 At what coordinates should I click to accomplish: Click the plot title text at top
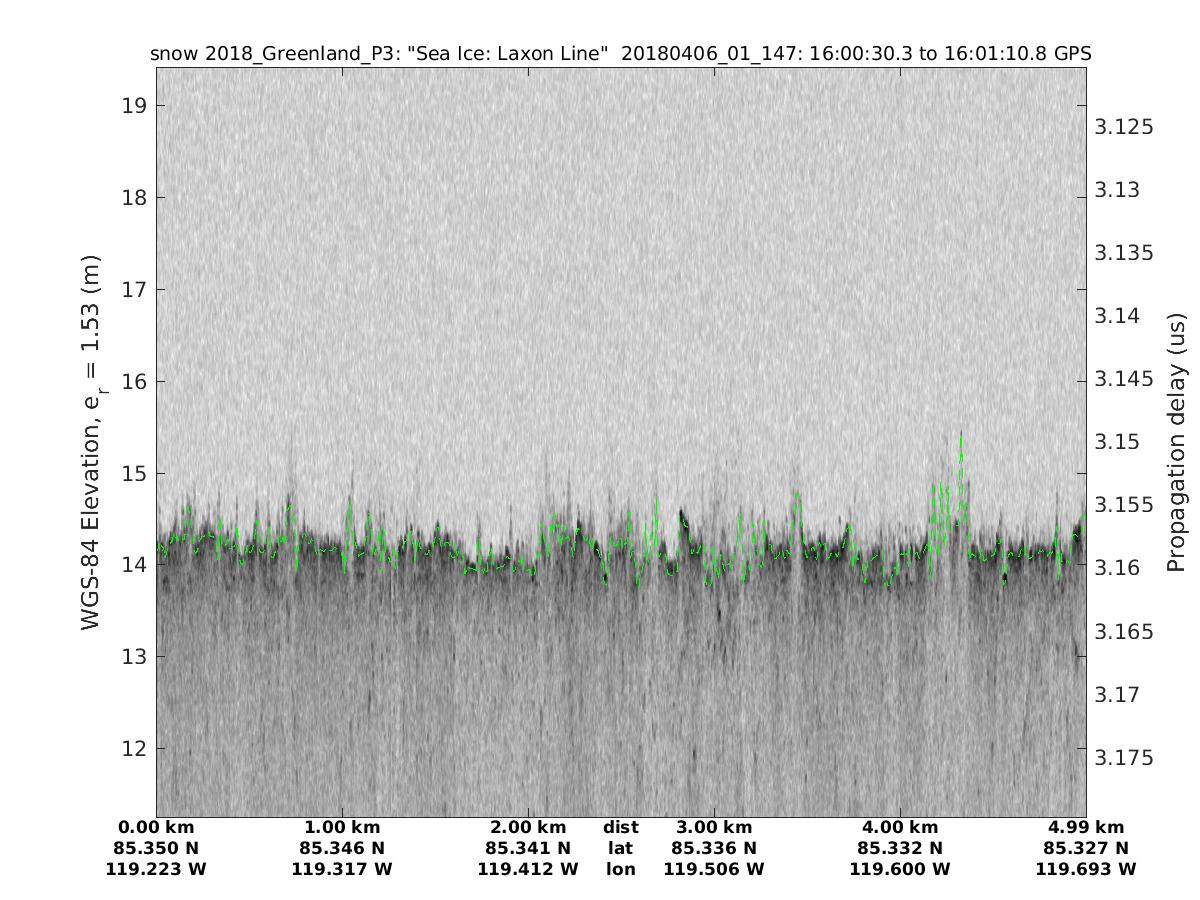click(x=620, y=53)
